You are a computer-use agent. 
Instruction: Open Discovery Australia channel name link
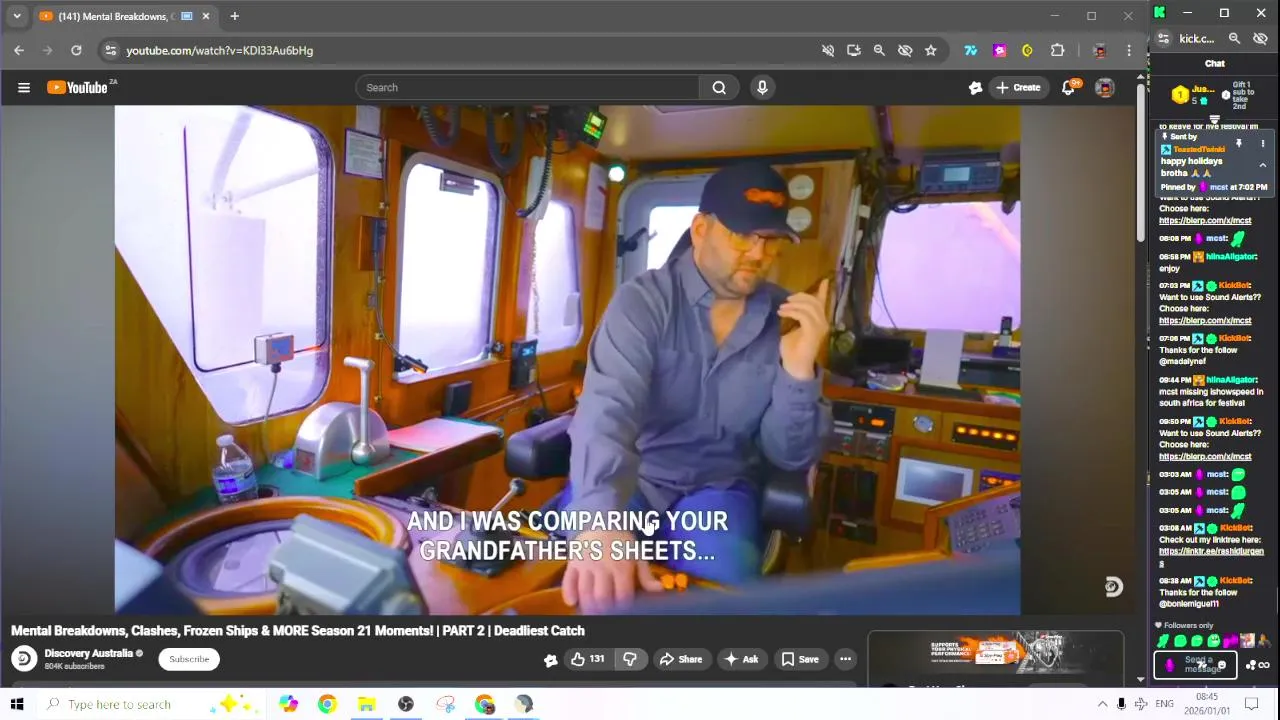[88, 653]
